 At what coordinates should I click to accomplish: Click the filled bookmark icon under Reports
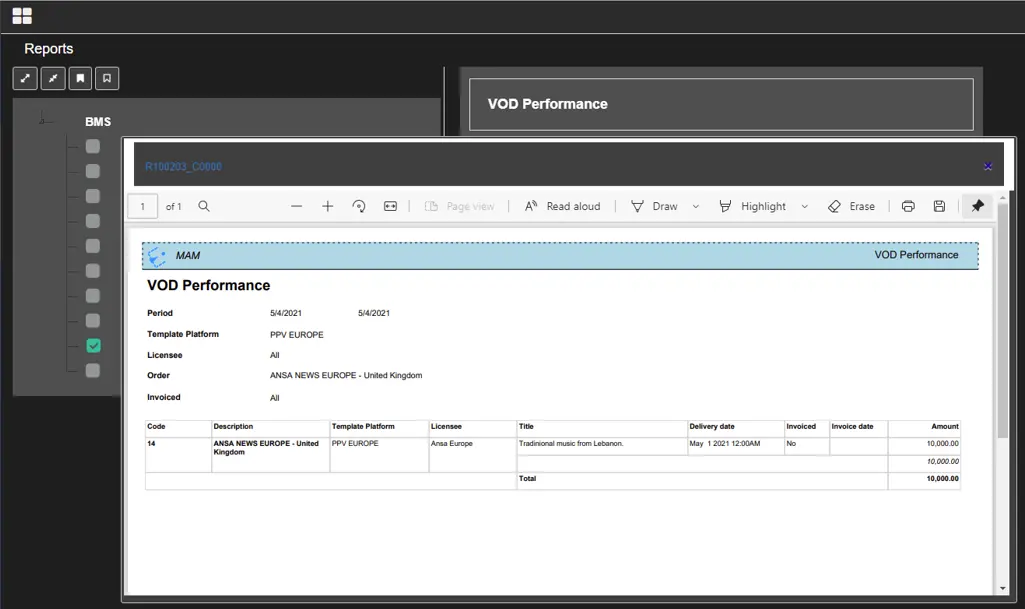coord(80,78)
